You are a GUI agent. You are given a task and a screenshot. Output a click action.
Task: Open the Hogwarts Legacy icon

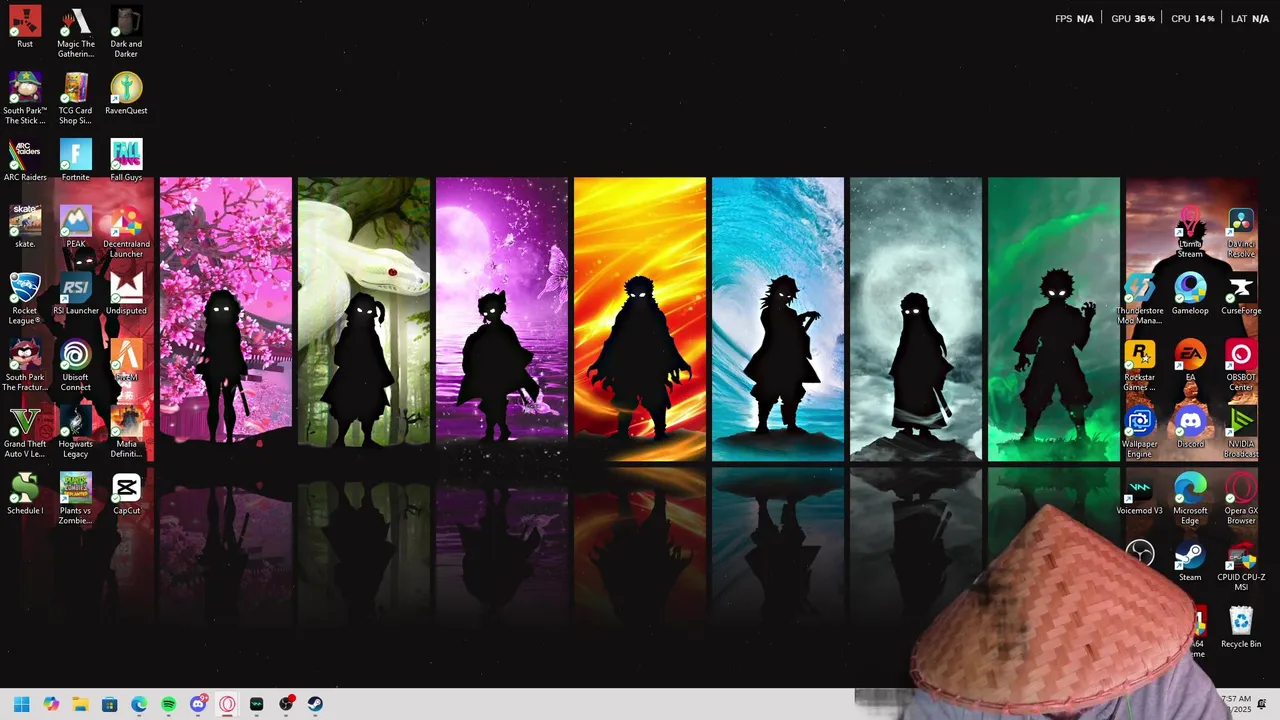coord(76,432)
